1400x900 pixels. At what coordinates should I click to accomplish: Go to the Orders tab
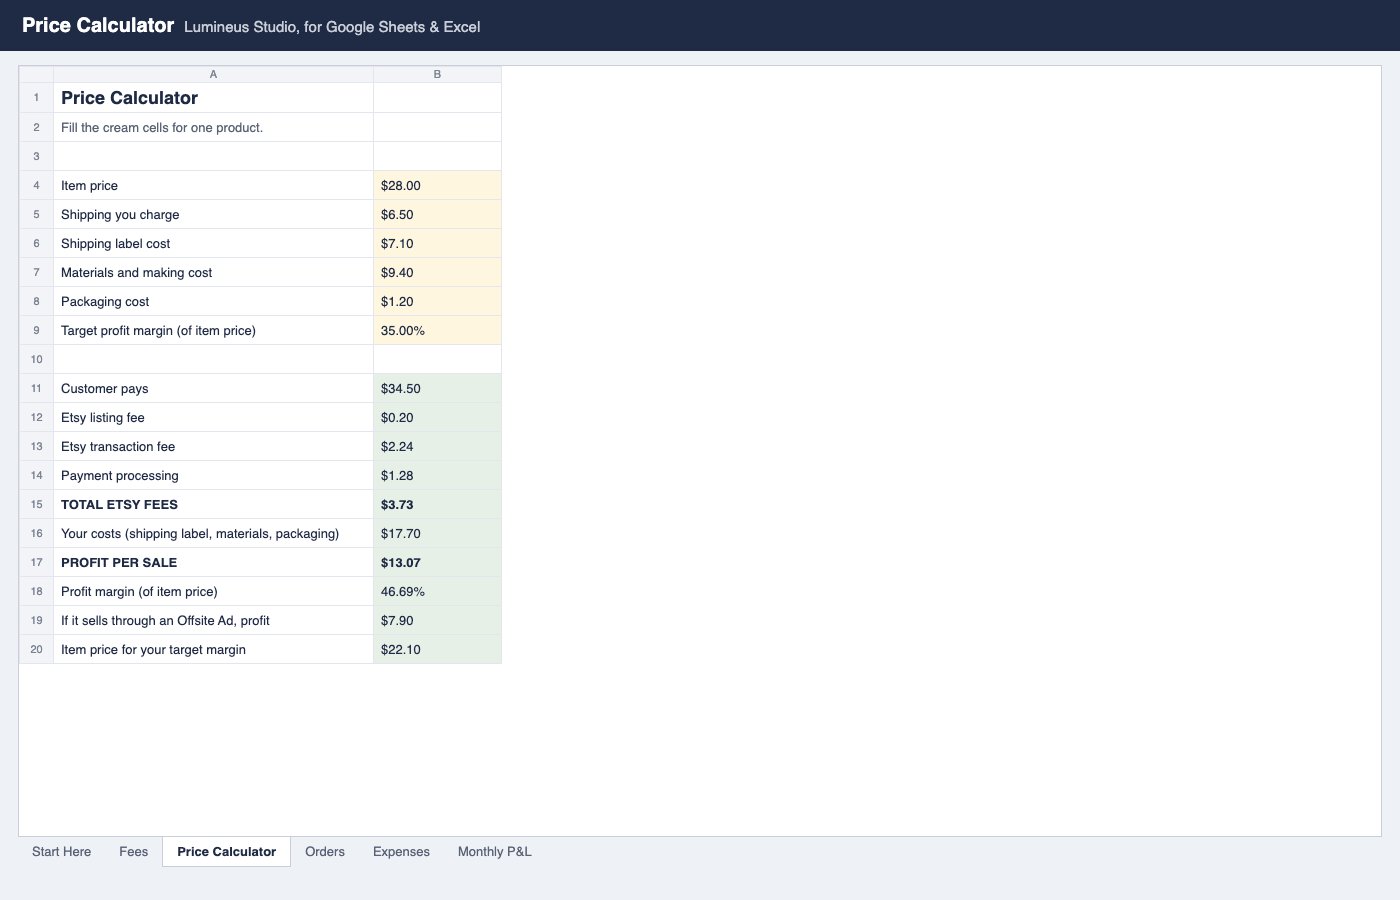tap(325, 852)
